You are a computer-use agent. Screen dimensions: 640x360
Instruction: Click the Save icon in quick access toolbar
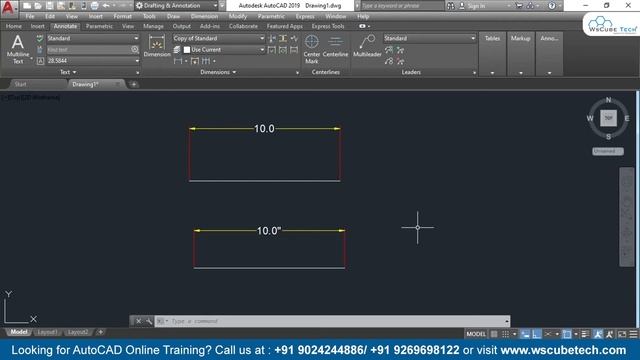coord(49,6)
